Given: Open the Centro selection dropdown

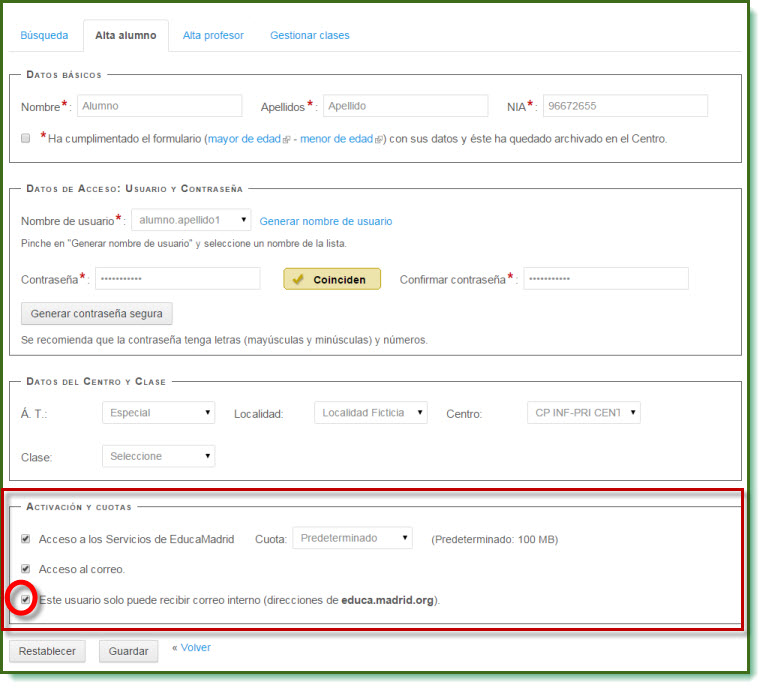Looking at the screenshot, I should point(583,413).
